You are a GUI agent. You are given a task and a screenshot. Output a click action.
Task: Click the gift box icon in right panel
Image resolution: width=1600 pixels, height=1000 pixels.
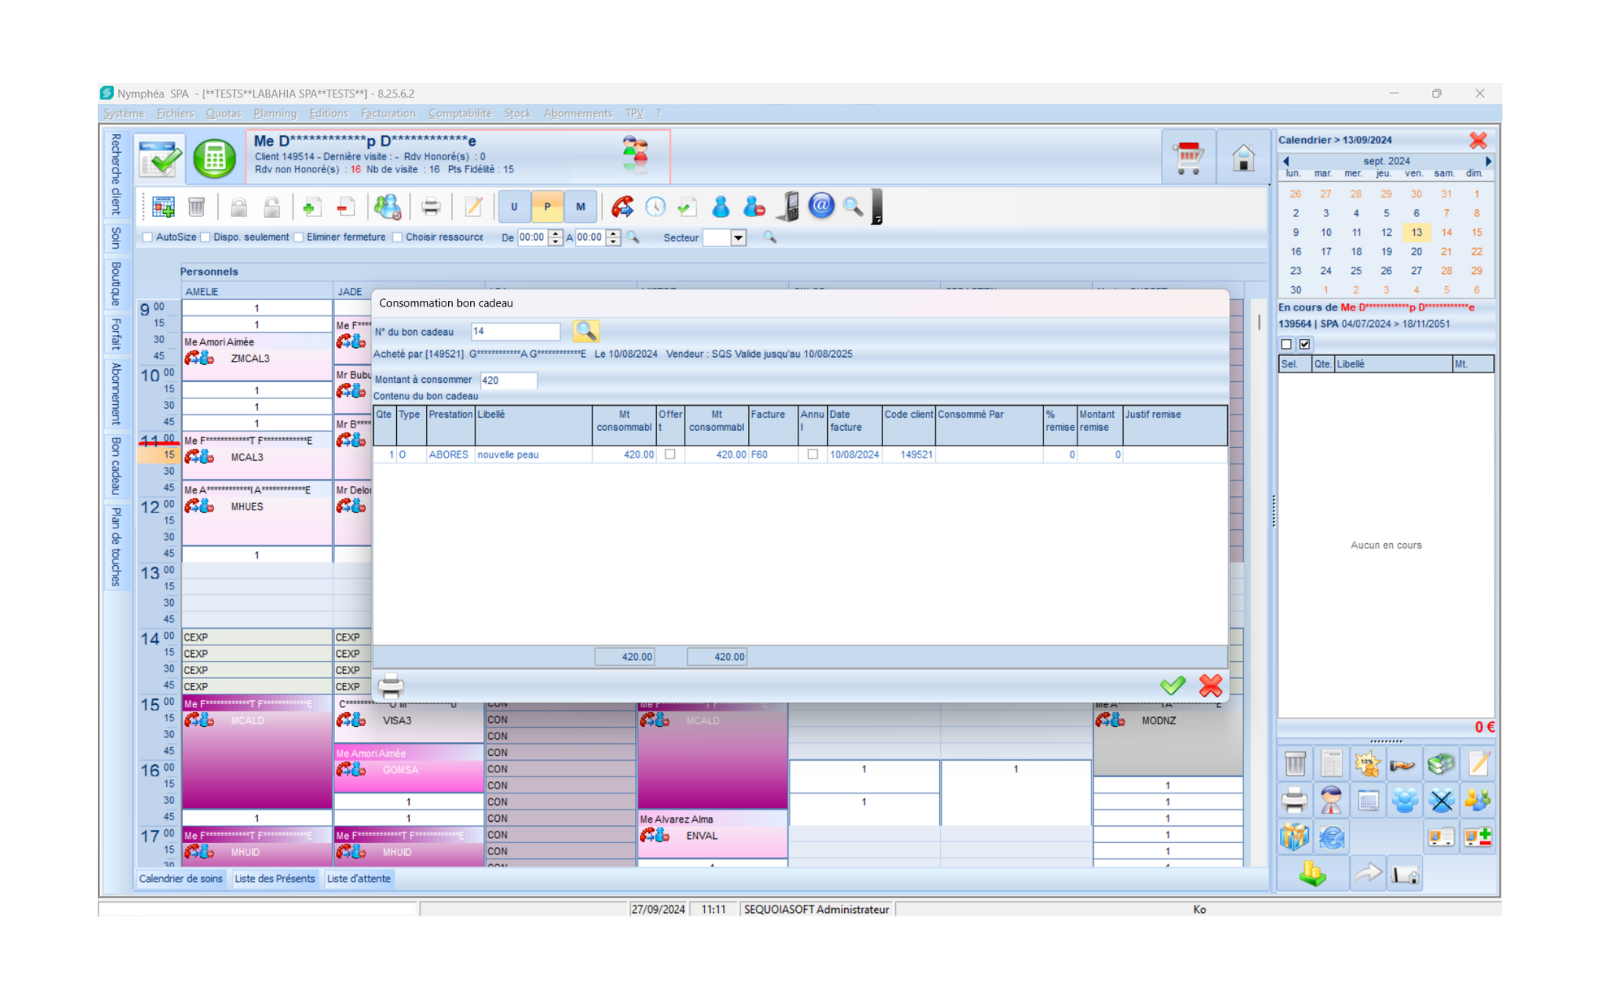pyautogui.click(x=1294, y=837)
